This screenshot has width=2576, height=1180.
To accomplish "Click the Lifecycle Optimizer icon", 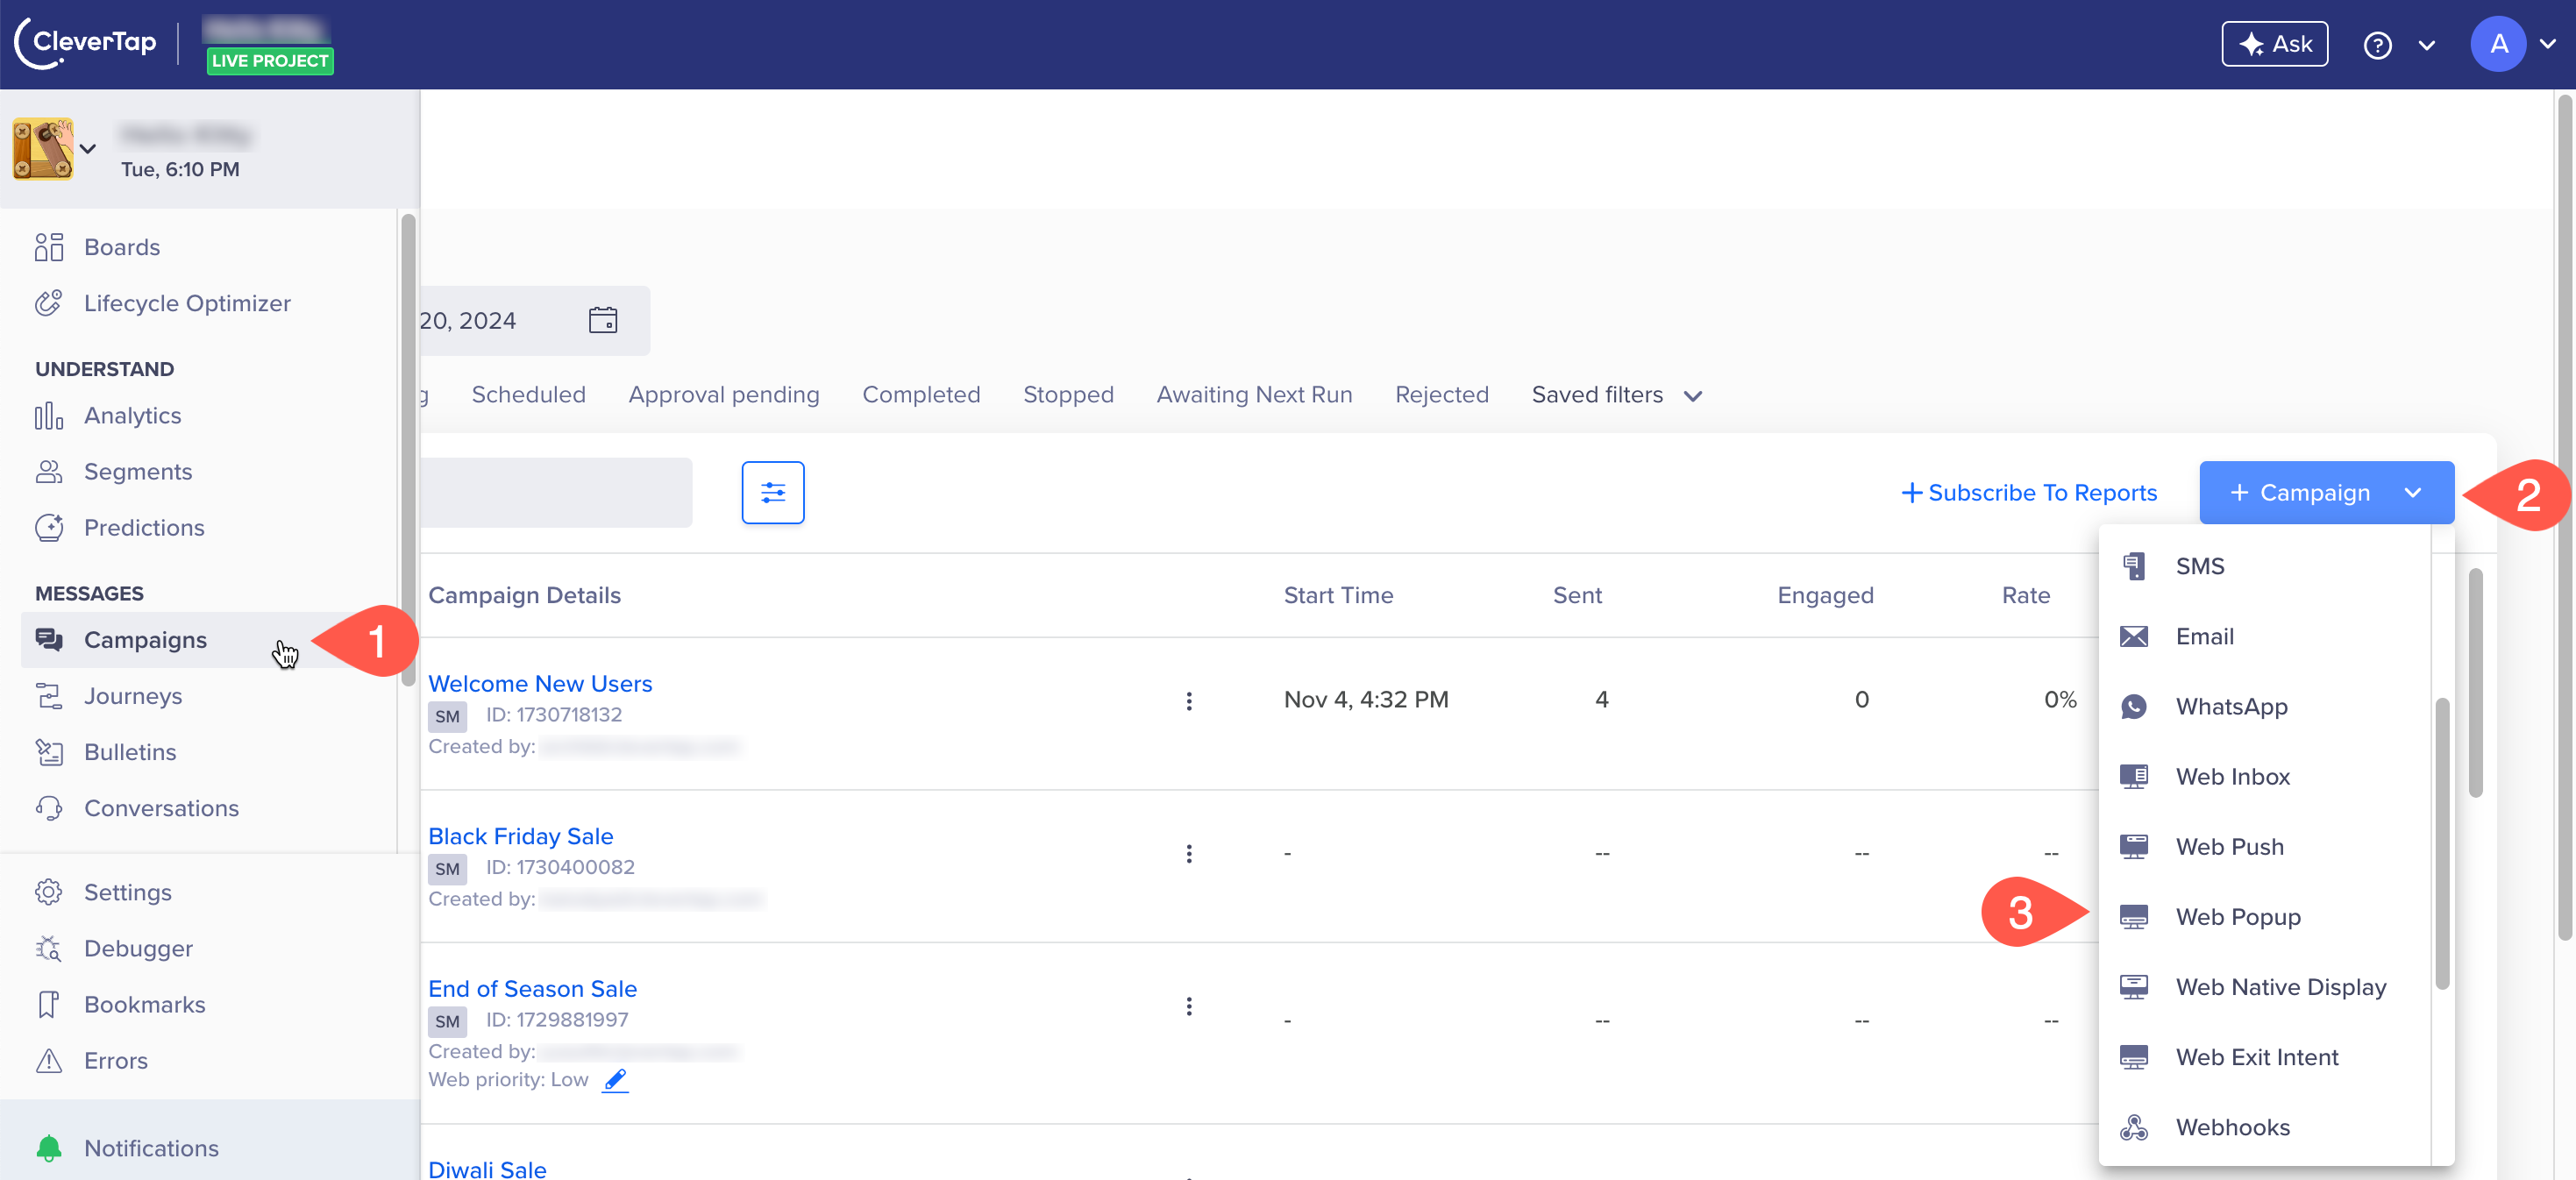I will [x=49, y=302].
